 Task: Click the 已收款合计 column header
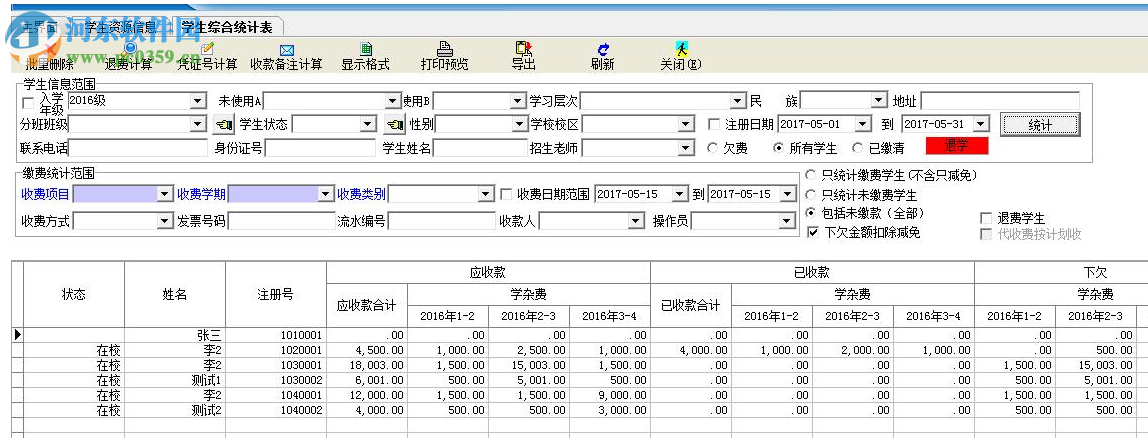(690, 305)
